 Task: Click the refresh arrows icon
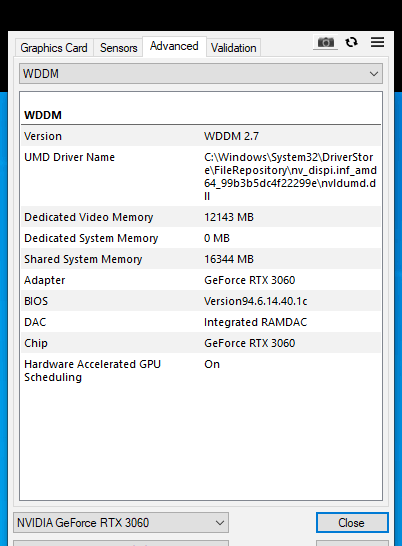click(351, 42)
